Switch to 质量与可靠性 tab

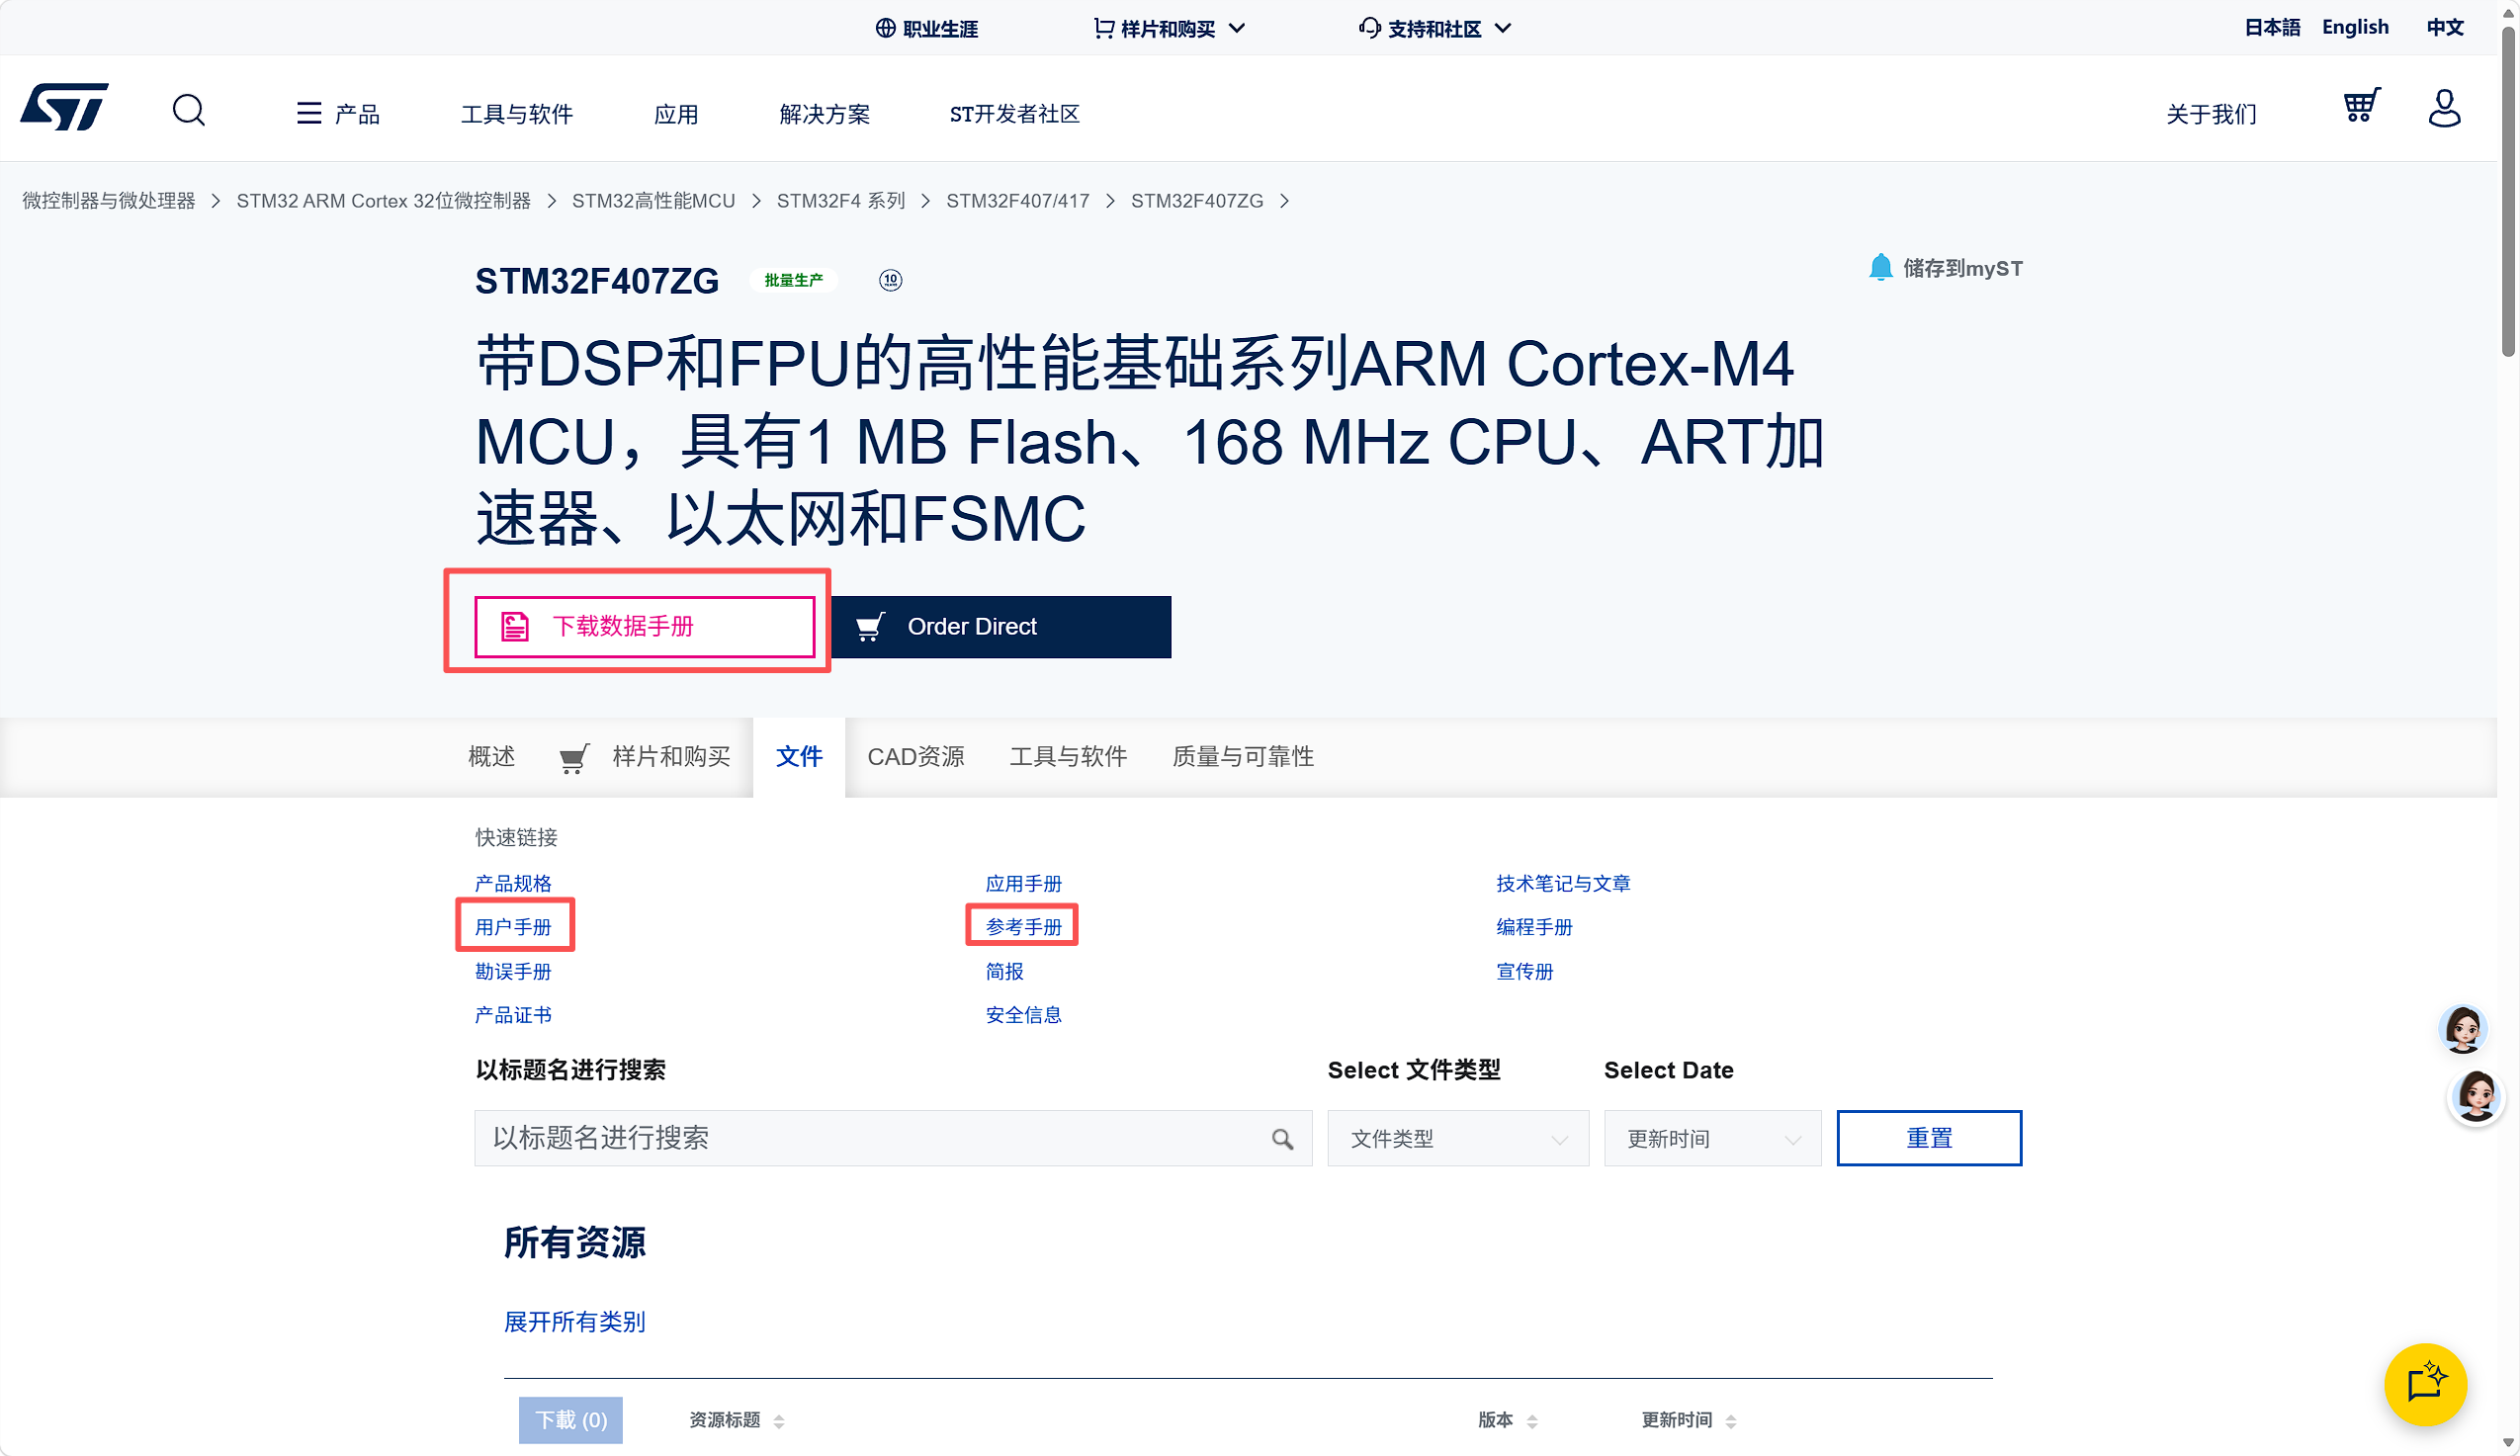pos(1243,757)
